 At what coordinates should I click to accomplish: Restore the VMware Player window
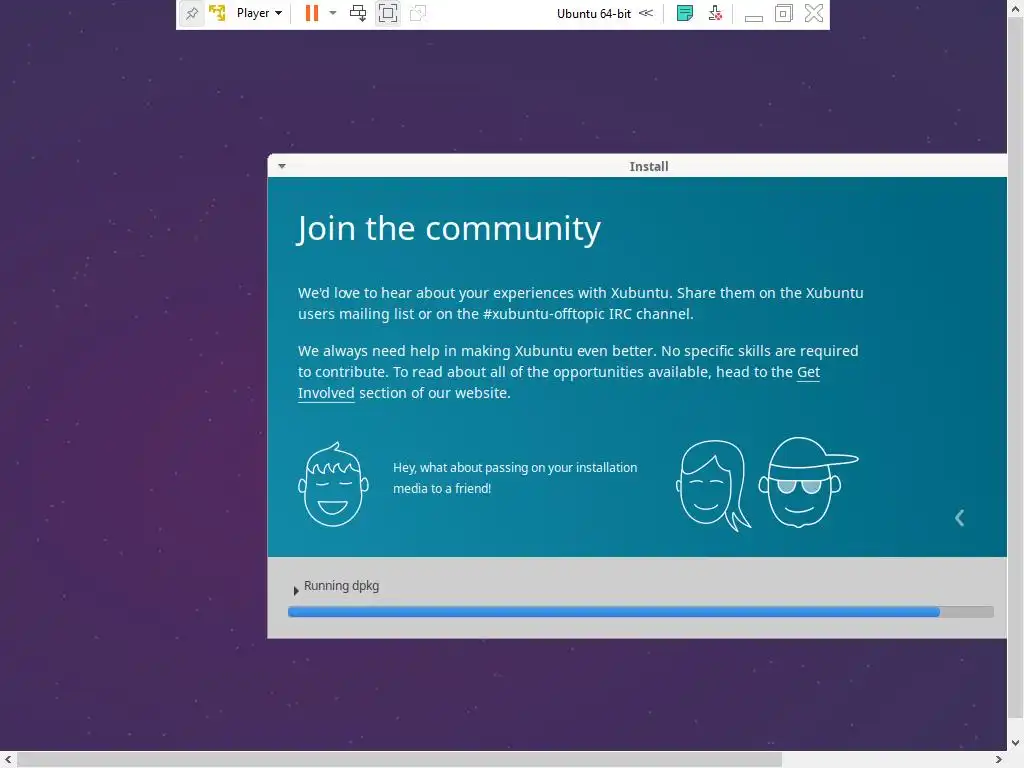click(784, 13)
